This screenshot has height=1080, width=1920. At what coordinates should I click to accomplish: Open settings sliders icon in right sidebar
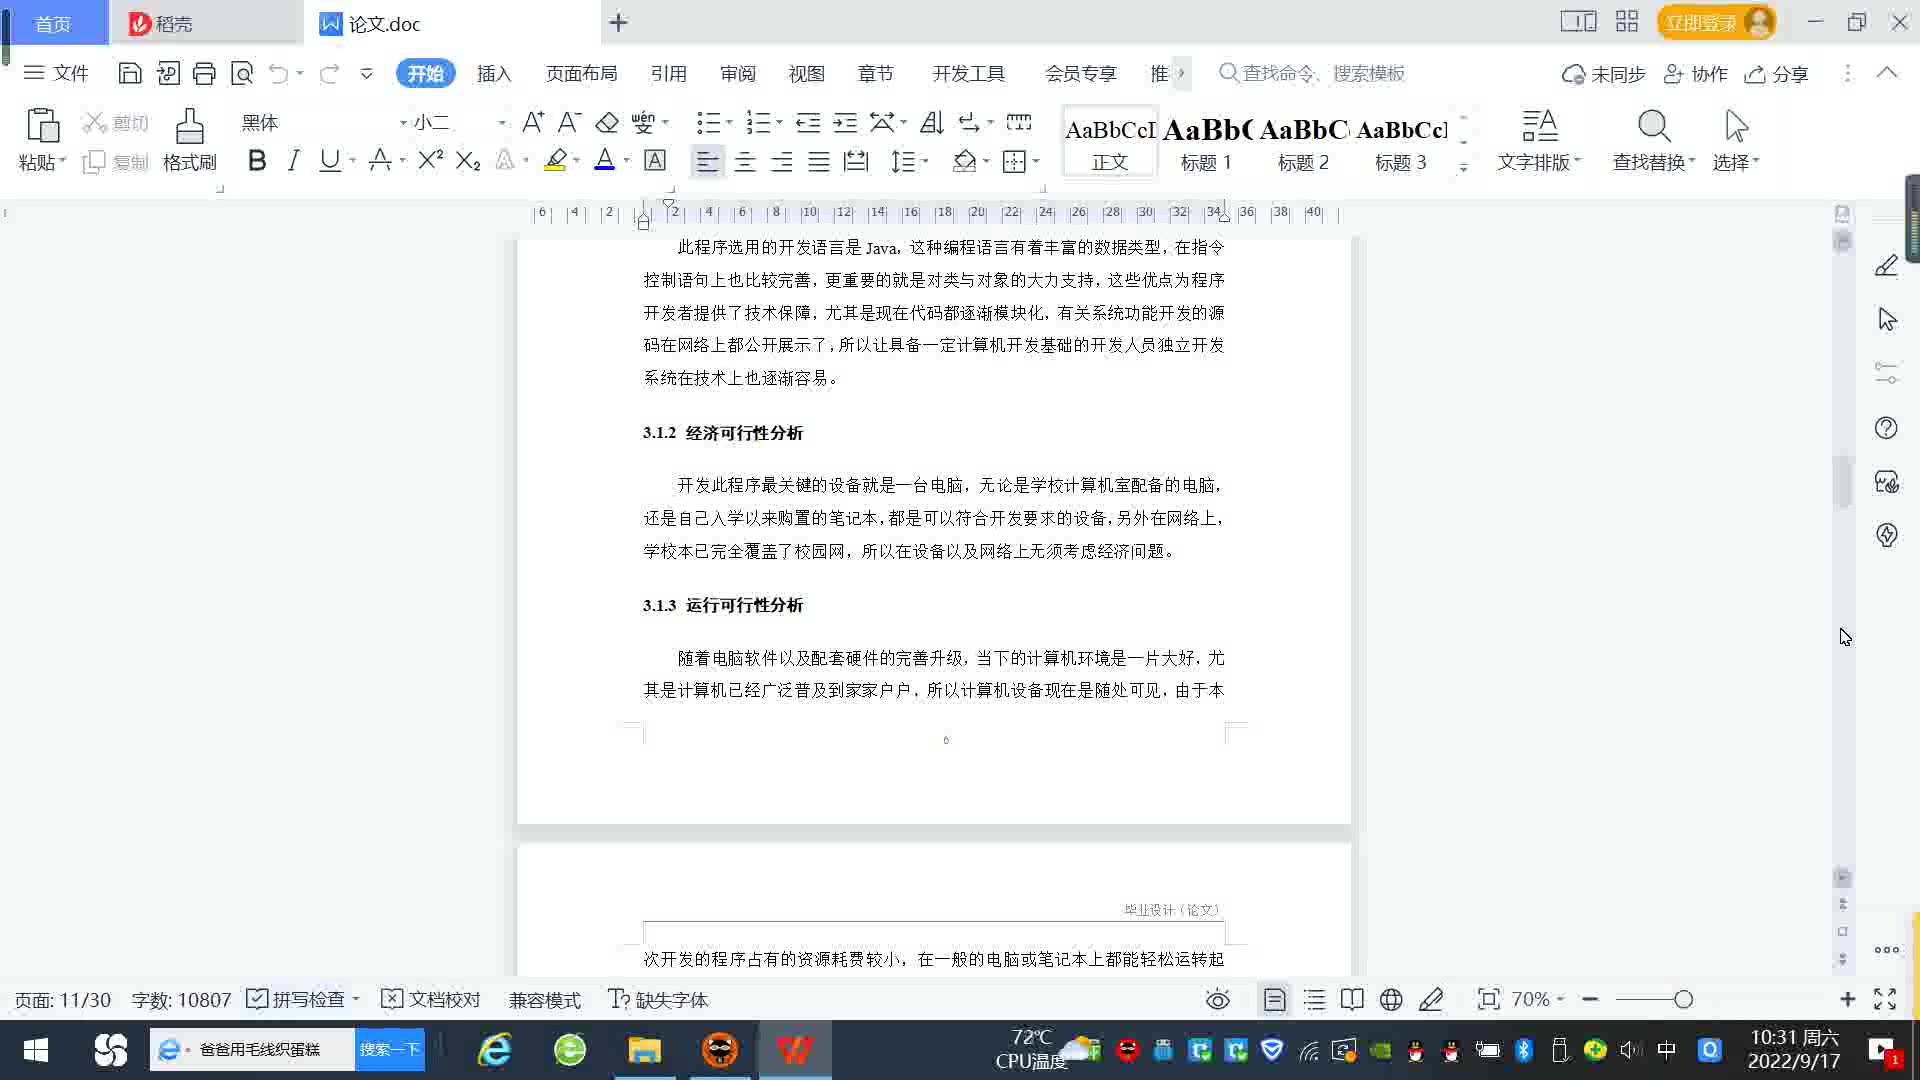[1886, 373]
